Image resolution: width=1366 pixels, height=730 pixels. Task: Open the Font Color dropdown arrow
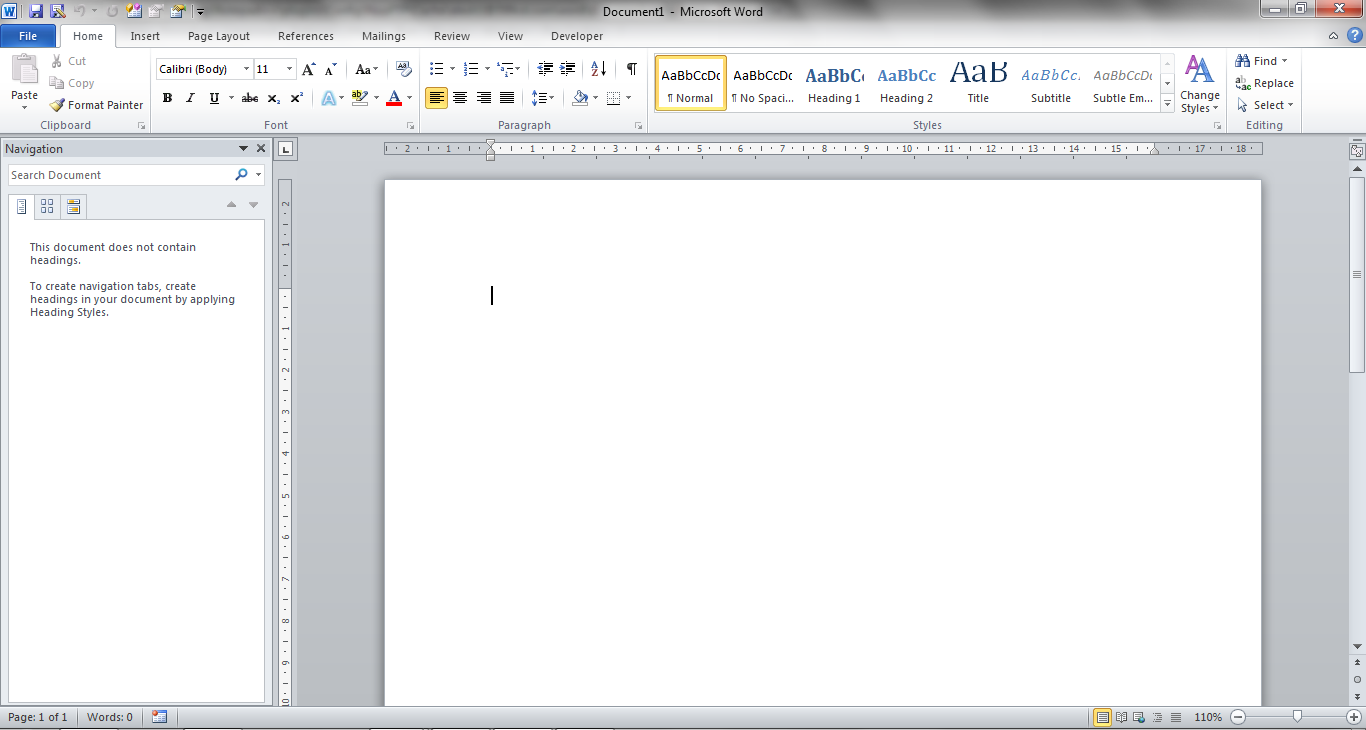pyautogui.click(x=409, y=98)
